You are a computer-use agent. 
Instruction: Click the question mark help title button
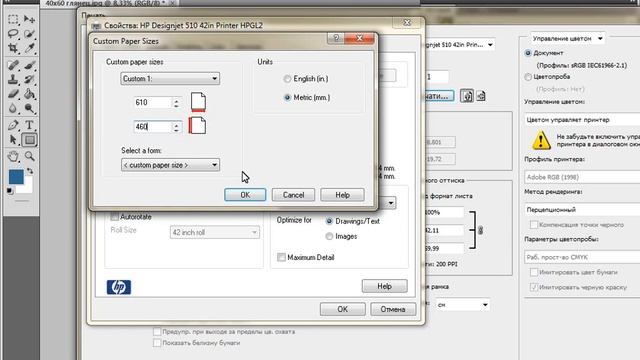click(336, 38)
